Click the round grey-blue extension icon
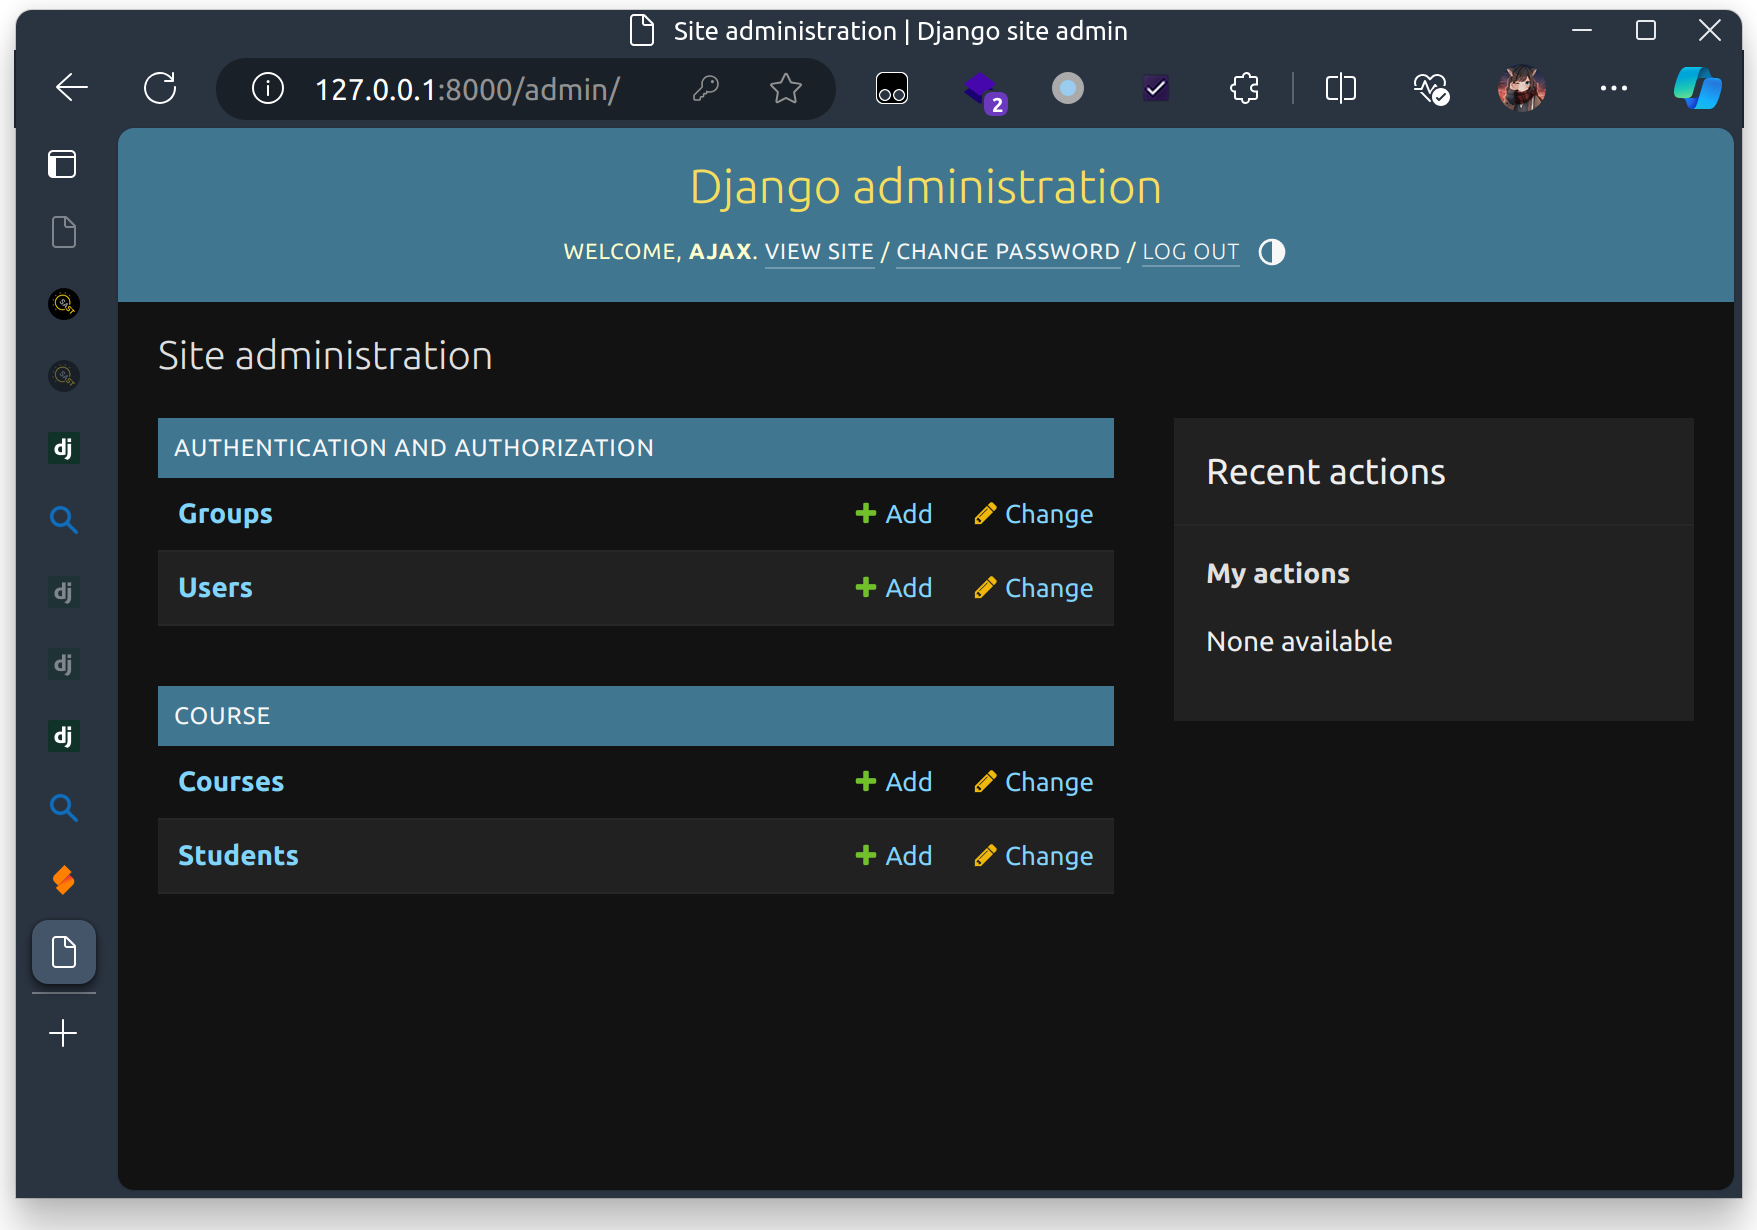This screenshot has width=1757, height=1230. (1068, 88)
